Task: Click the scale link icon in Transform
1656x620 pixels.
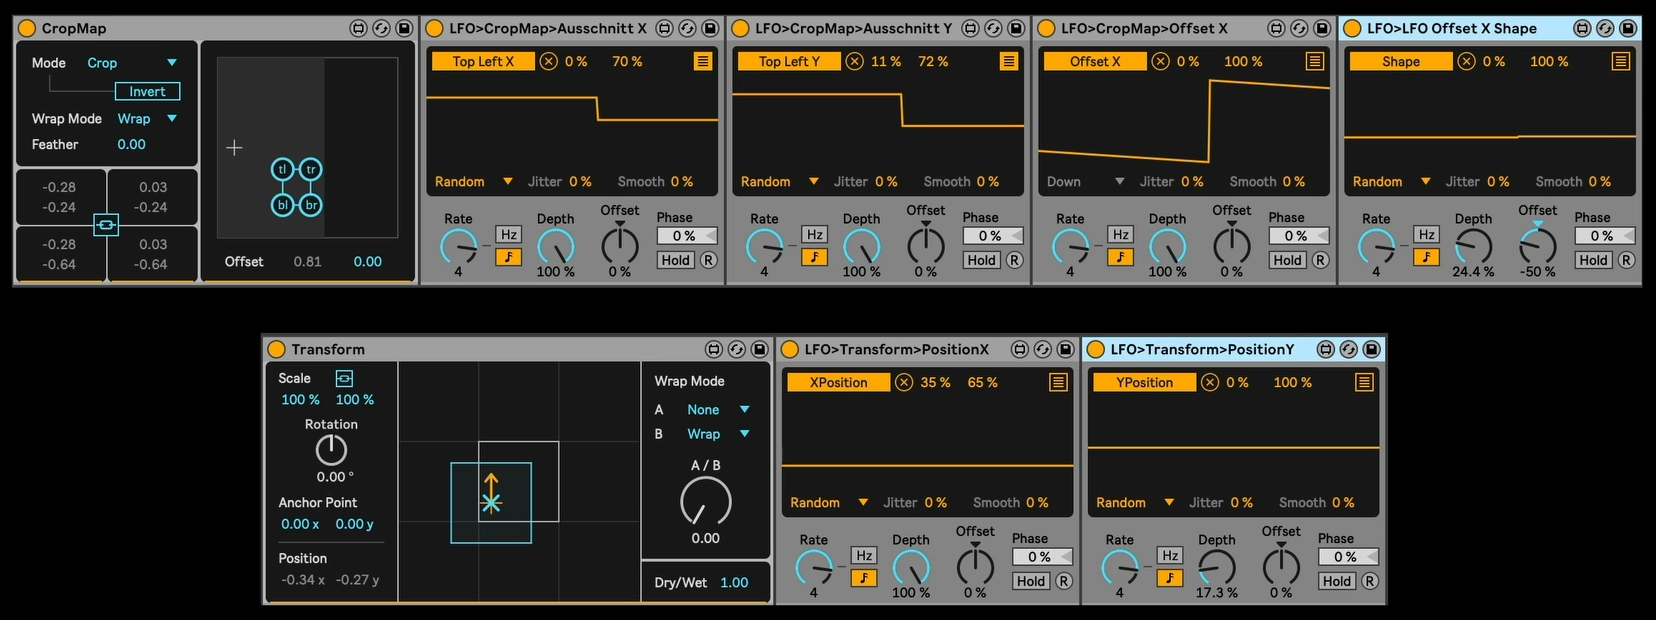Action: click(x=344, y=378)
